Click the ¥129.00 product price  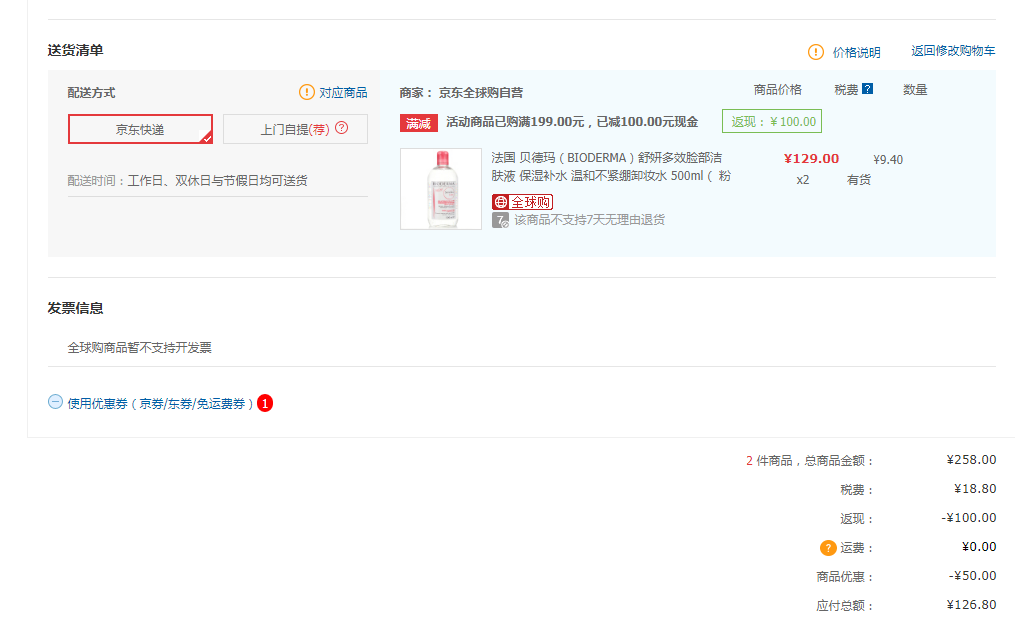coord(811,159)
